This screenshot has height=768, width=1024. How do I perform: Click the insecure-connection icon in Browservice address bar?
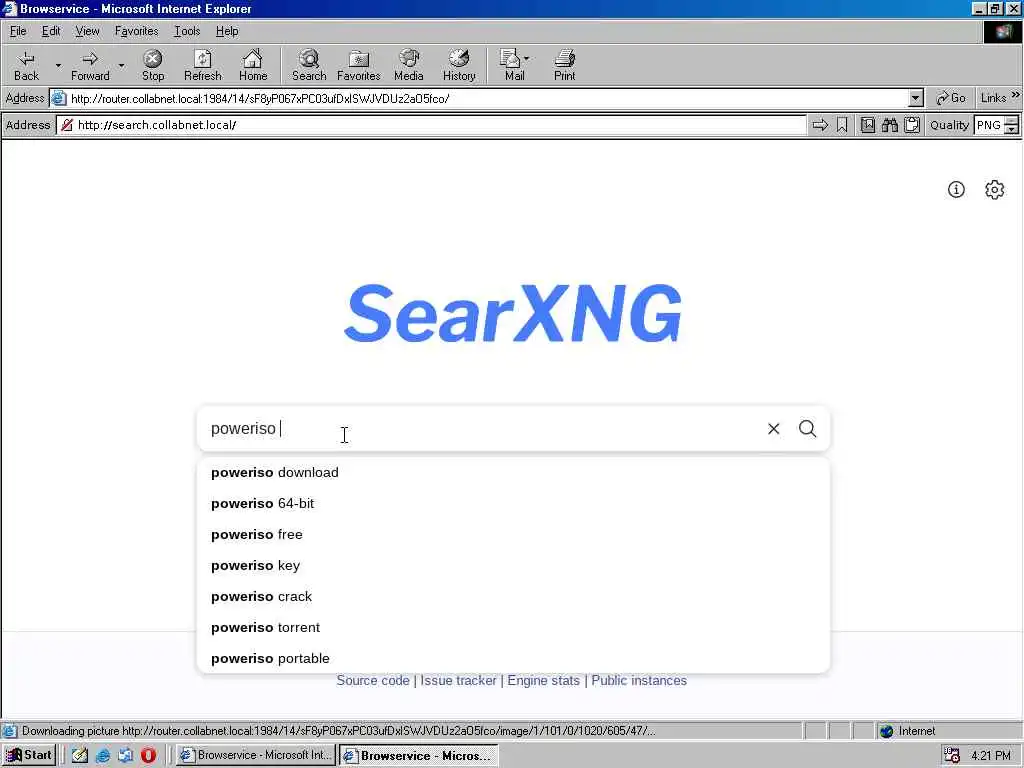(x=67, y=125)
